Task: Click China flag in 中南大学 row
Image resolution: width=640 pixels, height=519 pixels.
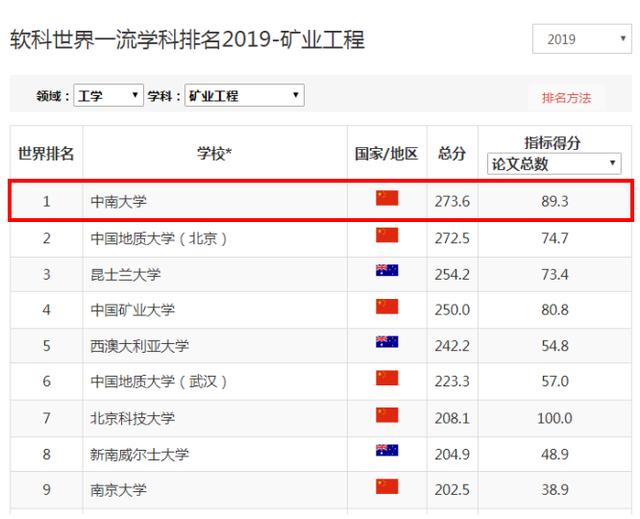Action: point(387,198)
